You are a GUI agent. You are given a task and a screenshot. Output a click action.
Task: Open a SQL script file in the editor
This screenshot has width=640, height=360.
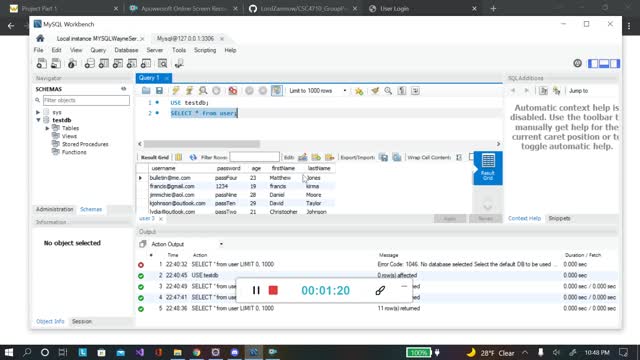[146, 91]
